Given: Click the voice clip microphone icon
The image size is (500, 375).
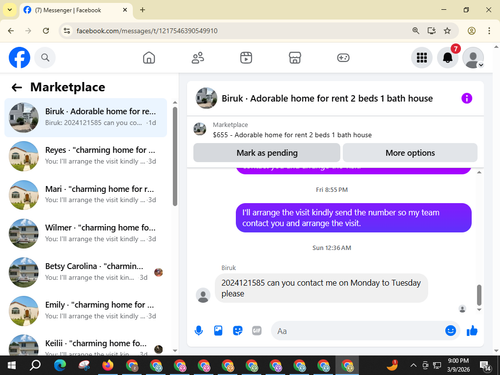Looking at the screenshot, I should tap(199, 331).
